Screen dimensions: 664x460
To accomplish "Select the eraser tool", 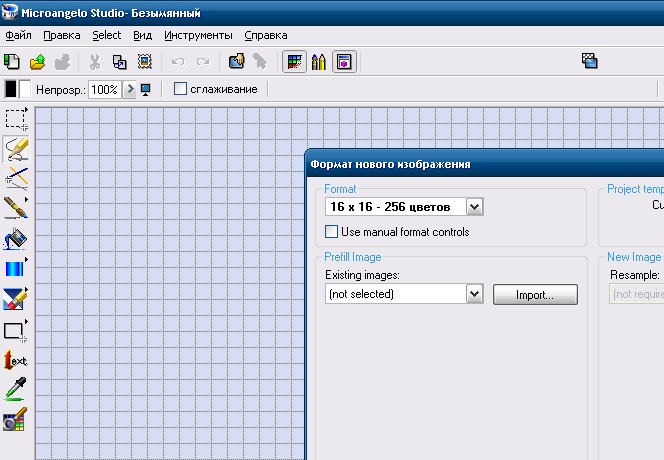I will (15, 299).
